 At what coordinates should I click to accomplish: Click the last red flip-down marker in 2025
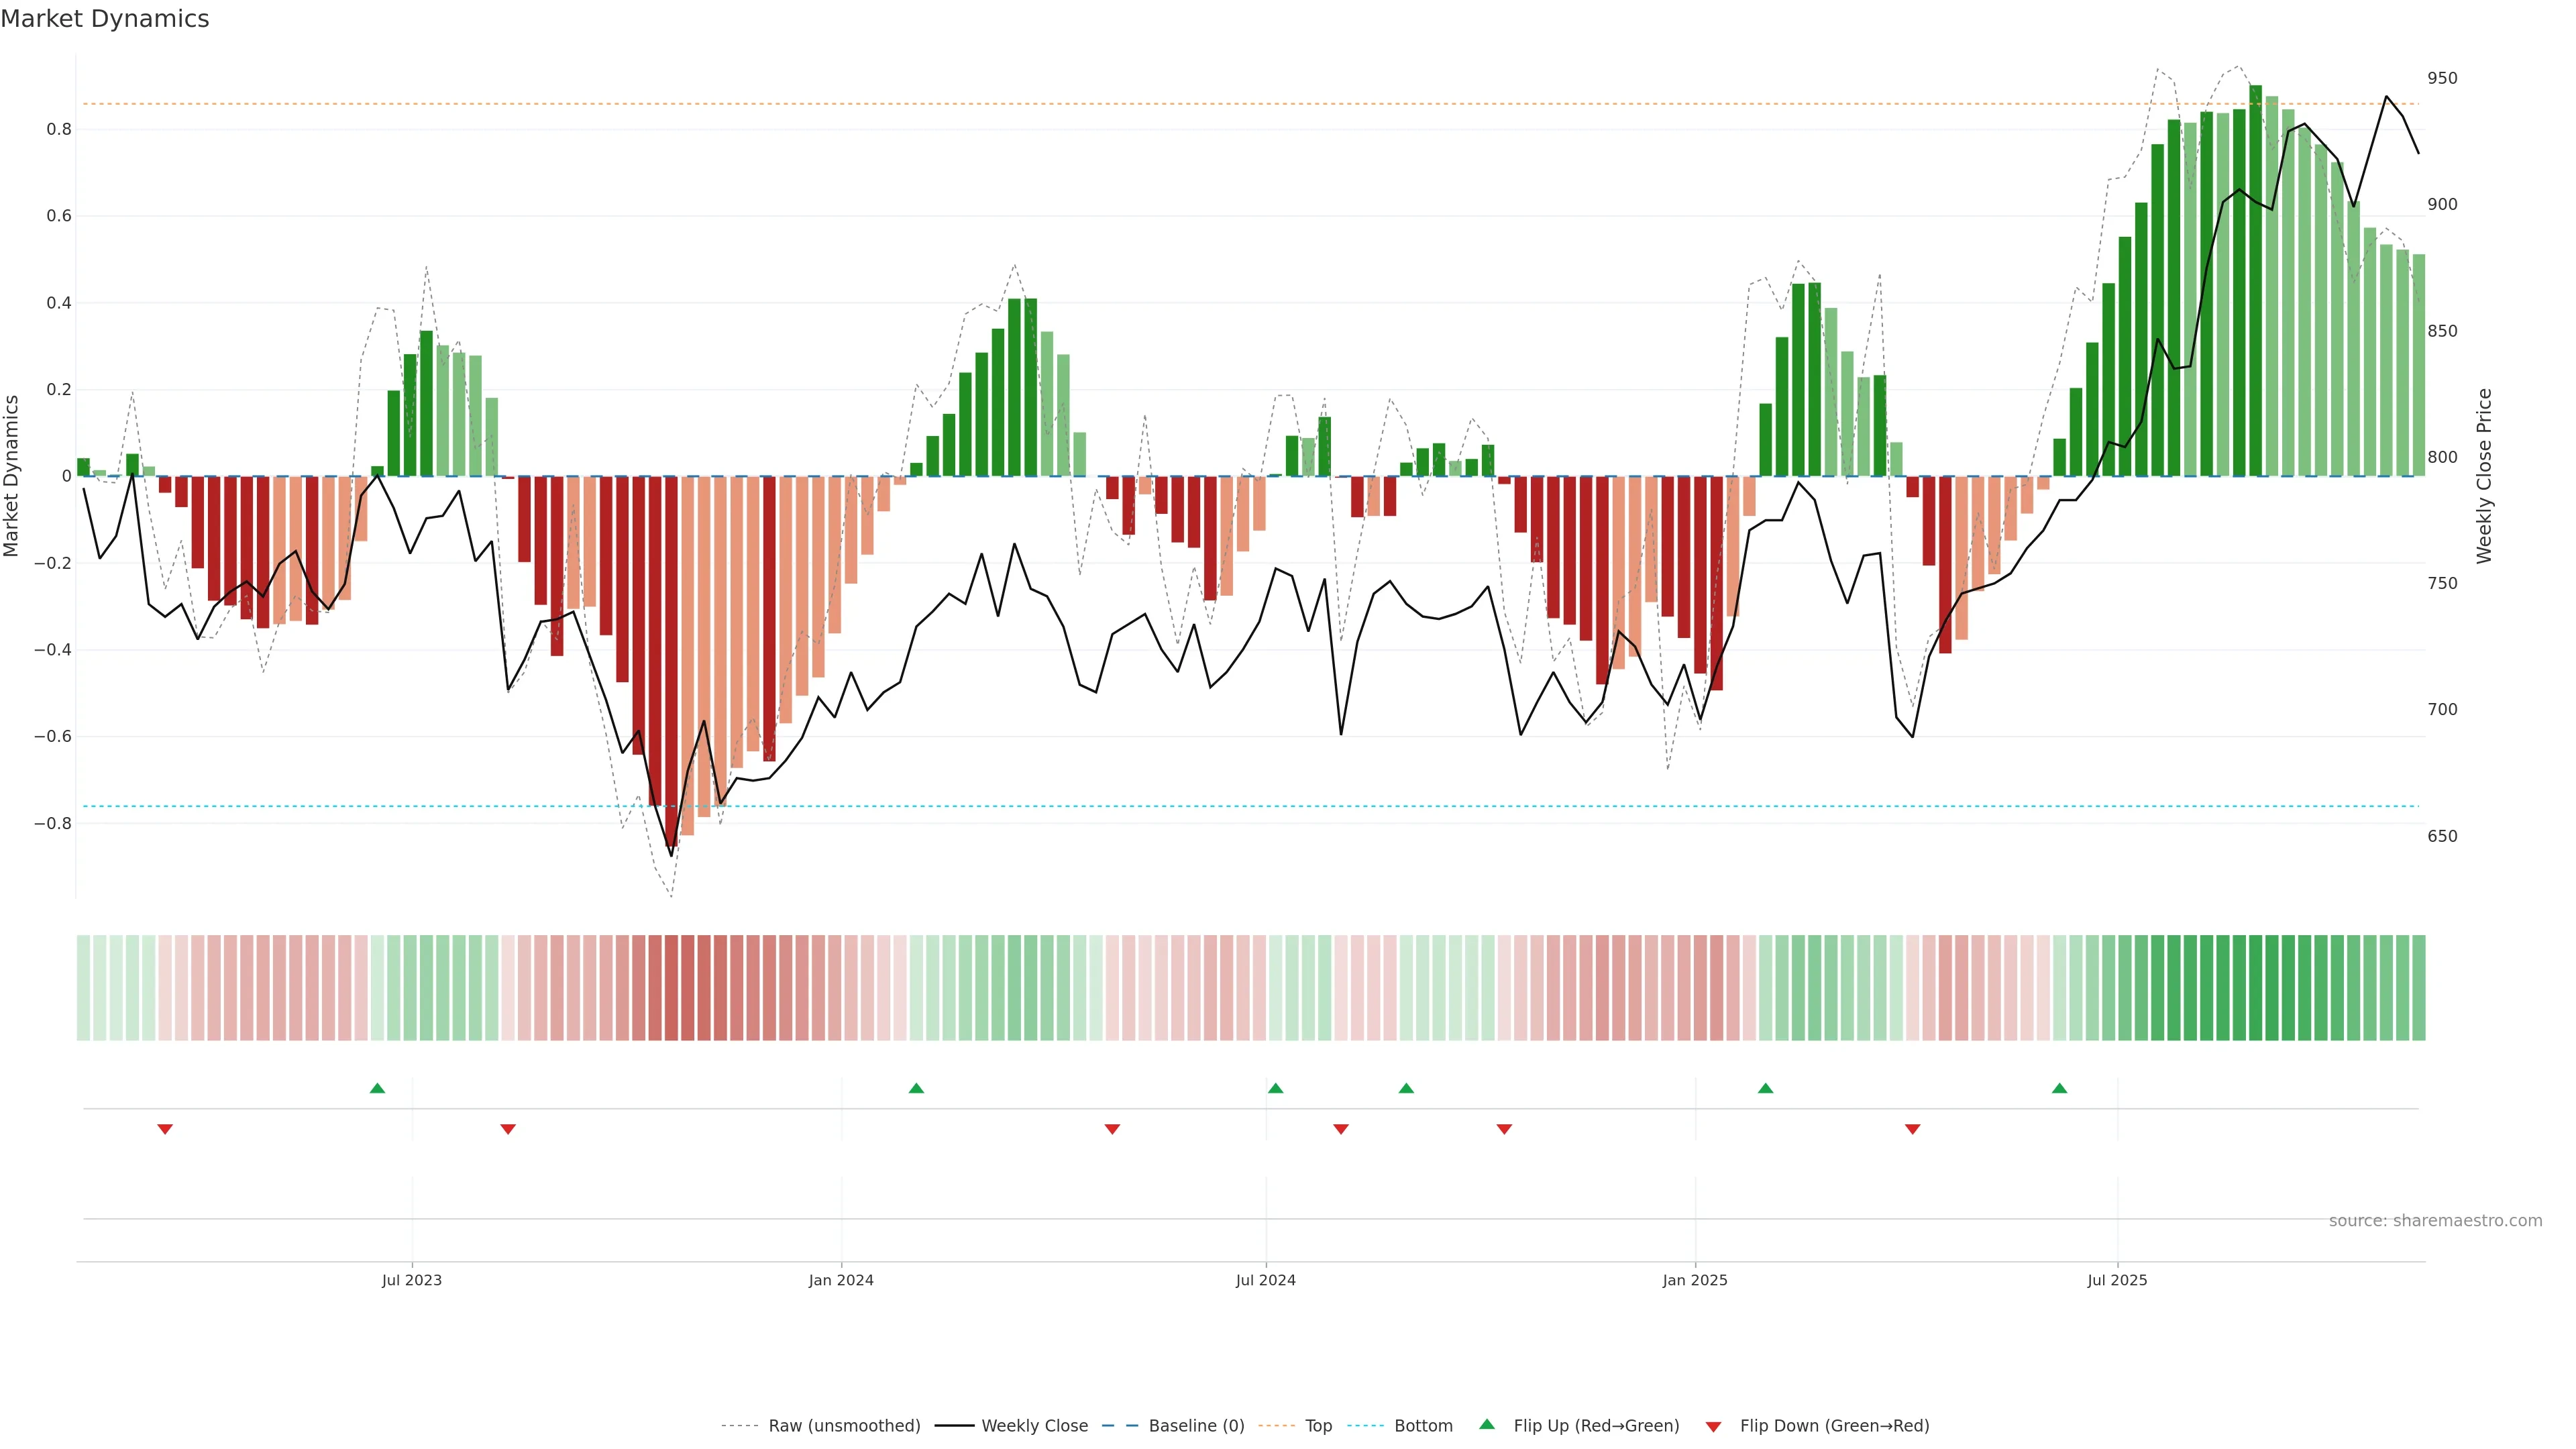coord(1912,1129)
